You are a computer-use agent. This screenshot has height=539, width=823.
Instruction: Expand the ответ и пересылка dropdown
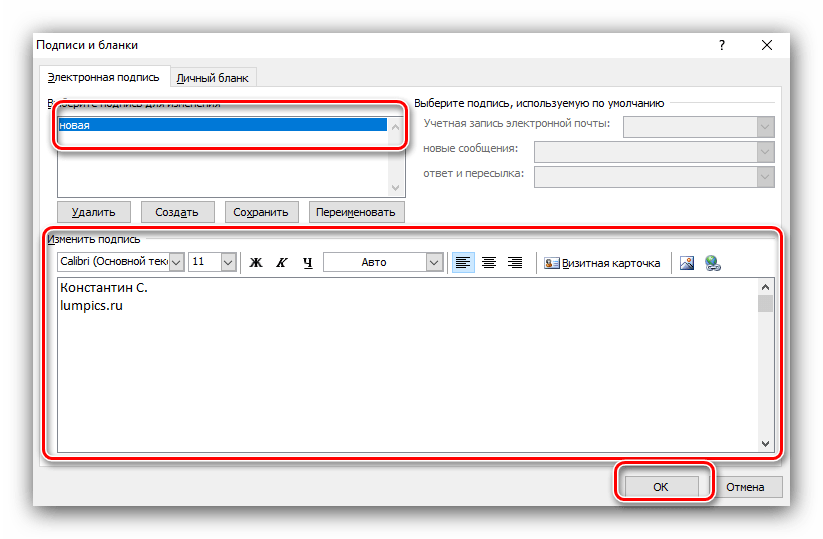pos(765,177)
